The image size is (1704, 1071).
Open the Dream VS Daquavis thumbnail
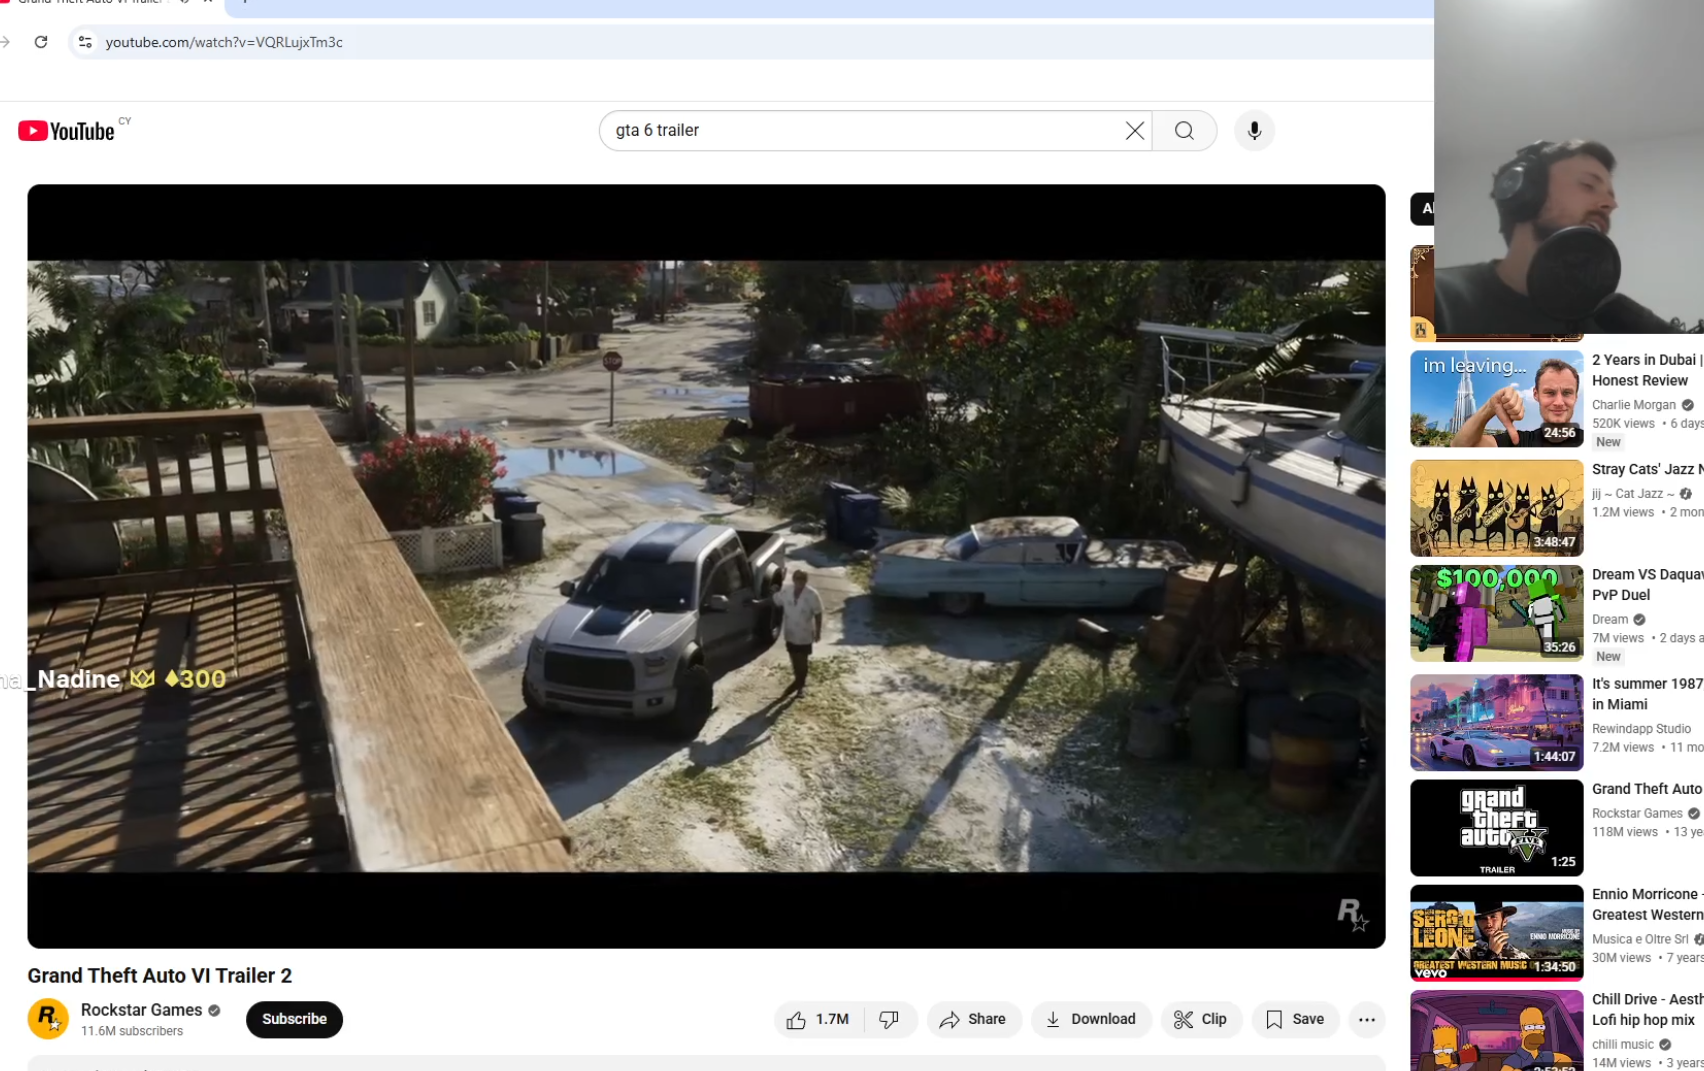[x=1496, y=613]
